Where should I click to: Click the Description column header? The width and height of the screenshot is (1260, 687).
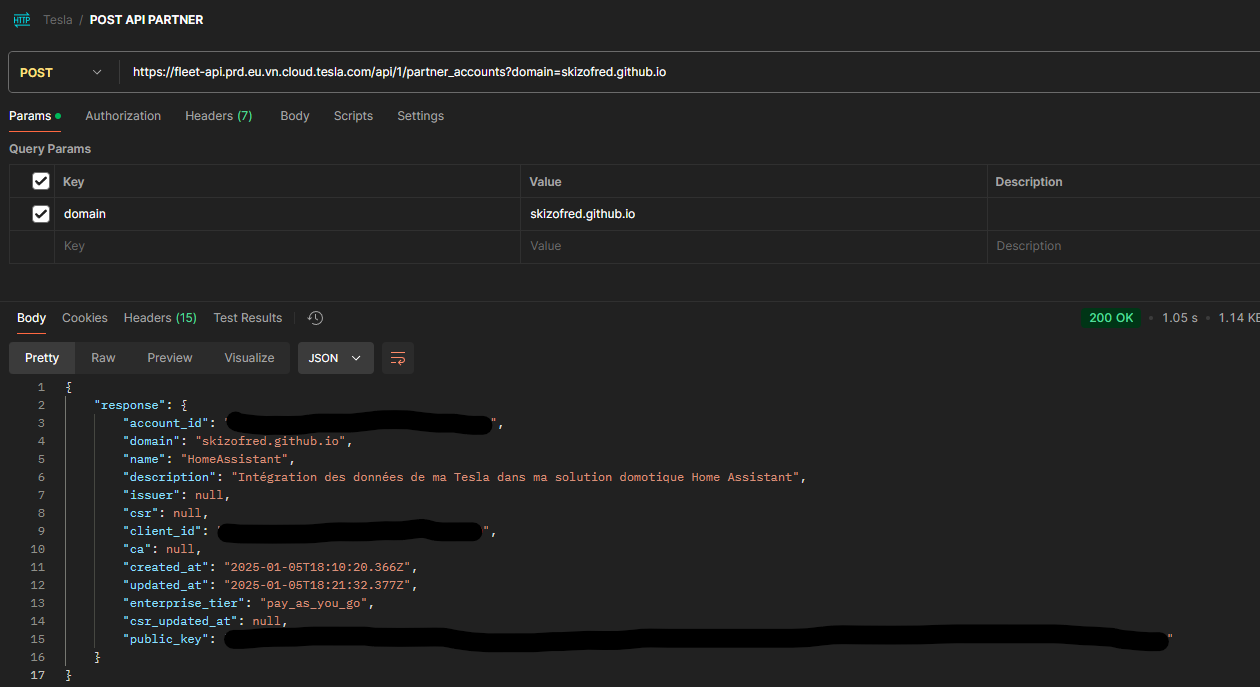[x=1029, y=182]
